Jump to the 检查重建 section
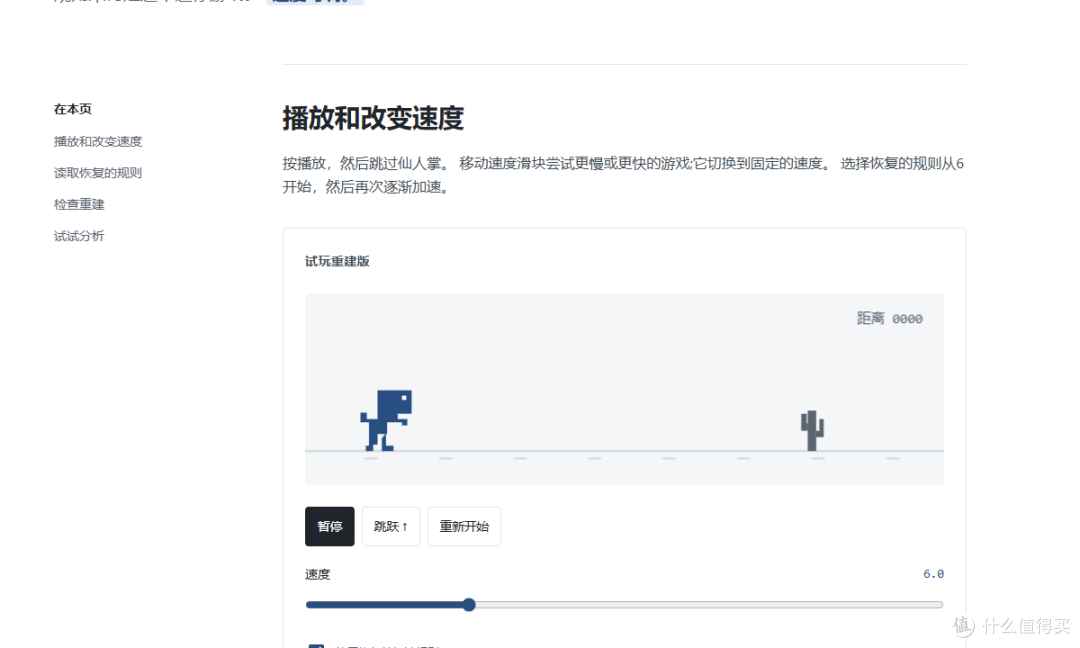 79,205
